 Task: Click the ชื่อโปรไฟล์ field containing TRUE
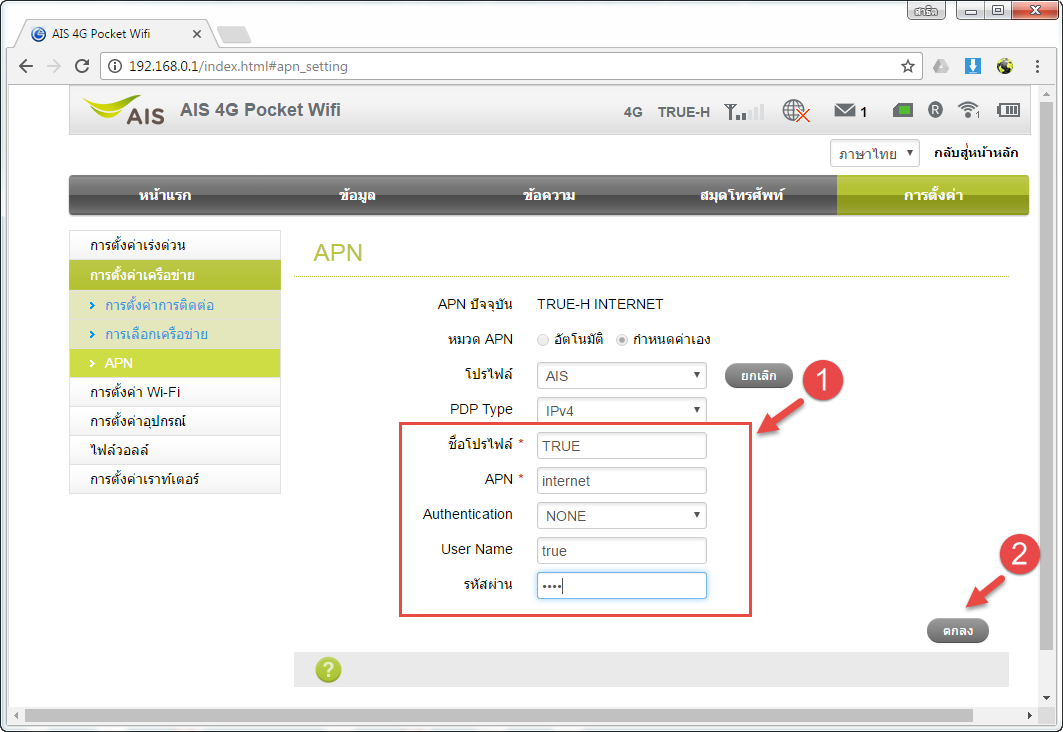click(622, 446)
